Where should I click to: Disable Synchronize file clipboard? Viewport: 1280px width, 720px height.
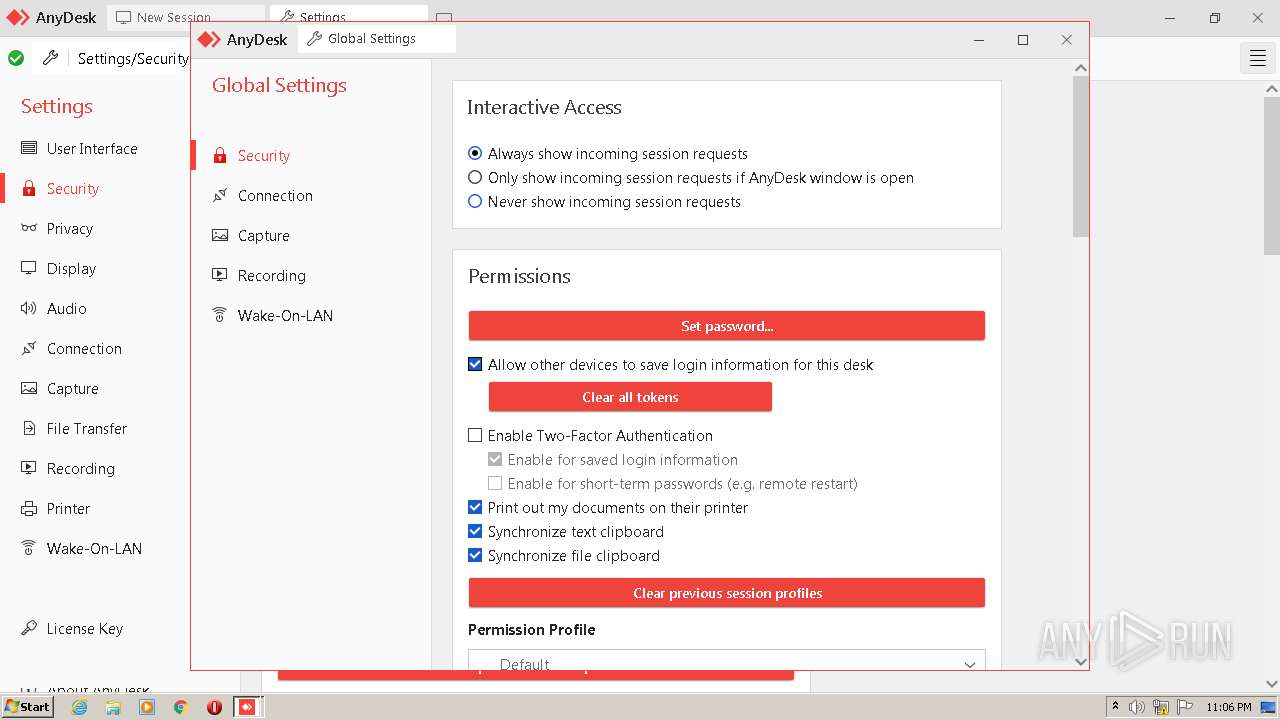pos(475,555)
